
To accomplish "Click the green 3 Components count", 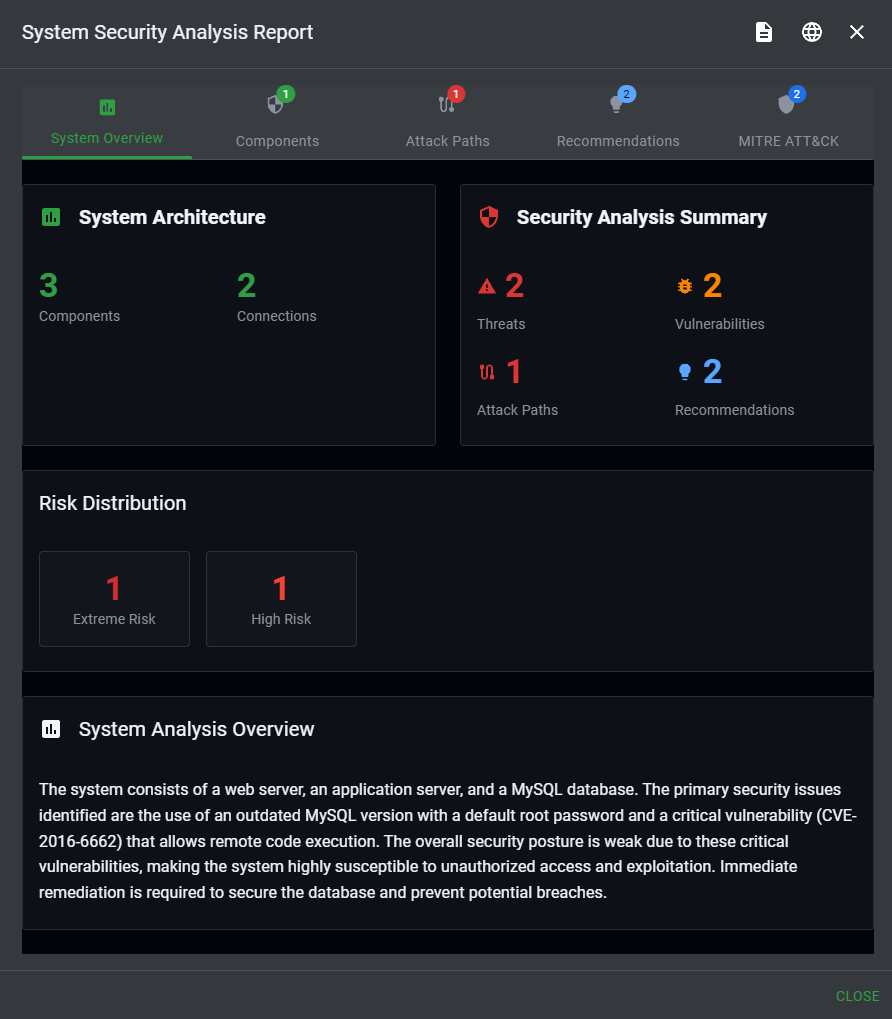I will (49, 286).
